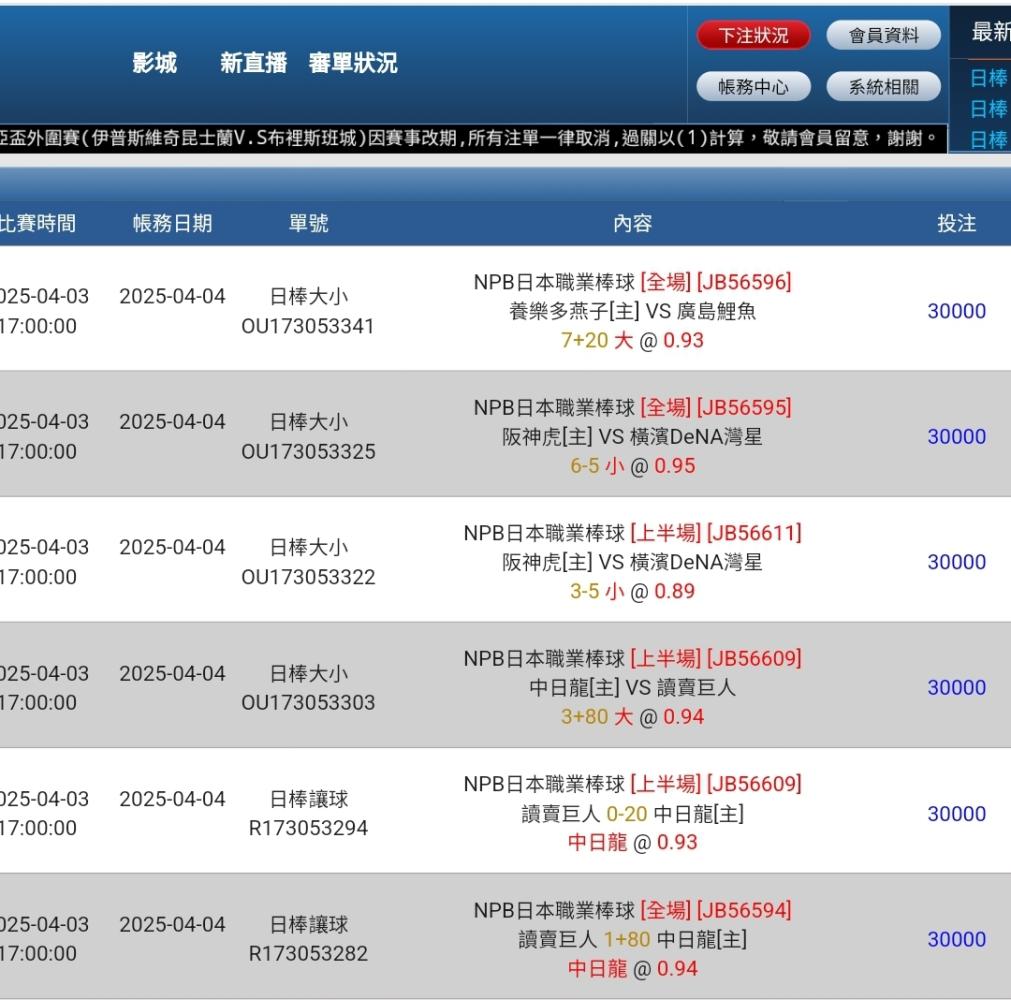The image size is (1011, 1000).
Task: Click the 最新 panel heading
Action: (x=990, y=31)
